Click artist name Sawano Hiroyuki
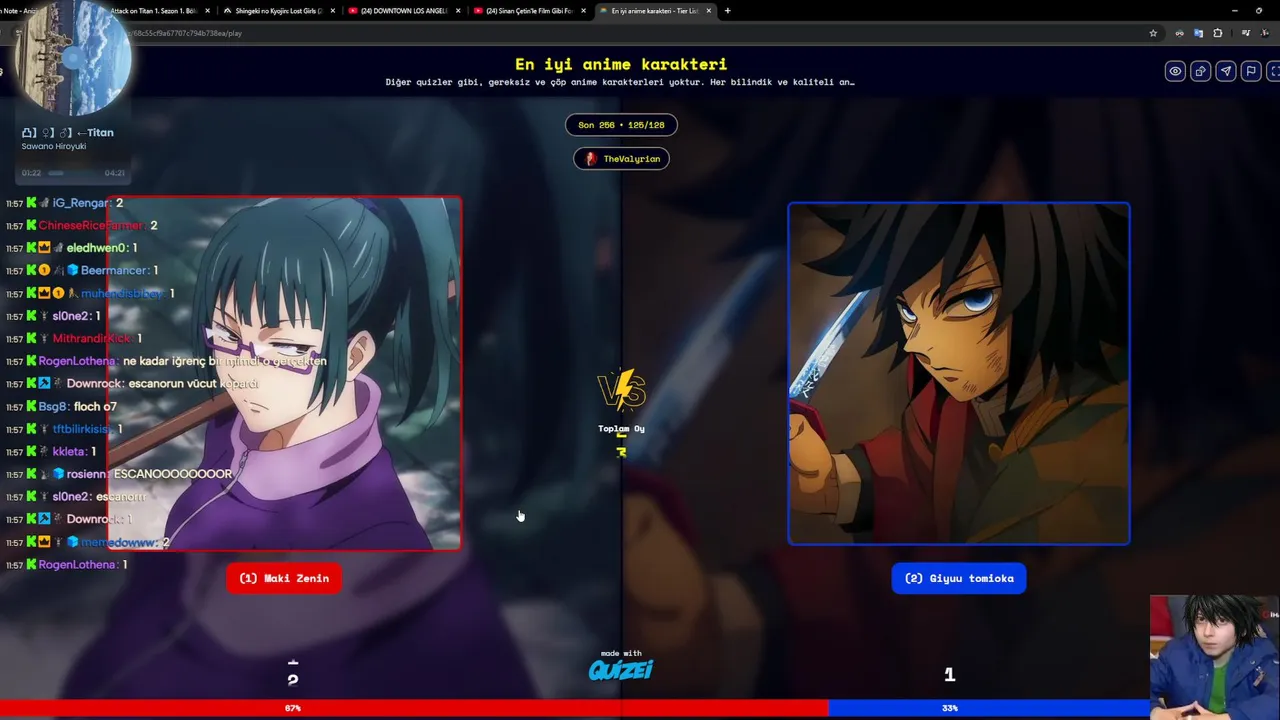 (54, 146)
